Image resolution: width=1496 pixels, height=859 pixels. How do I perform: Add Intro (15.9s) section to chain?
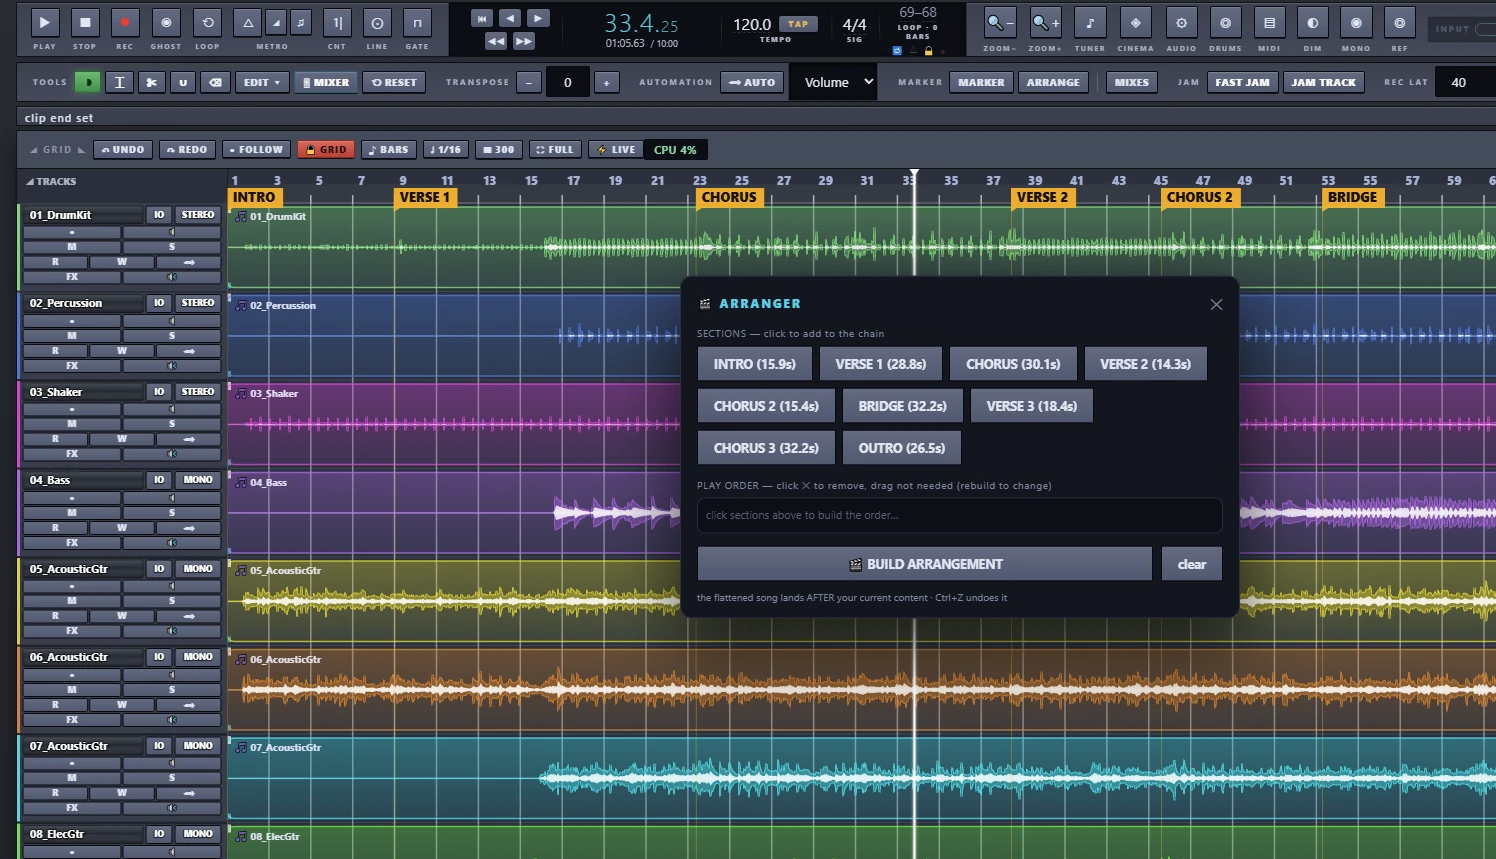[754, 364]
